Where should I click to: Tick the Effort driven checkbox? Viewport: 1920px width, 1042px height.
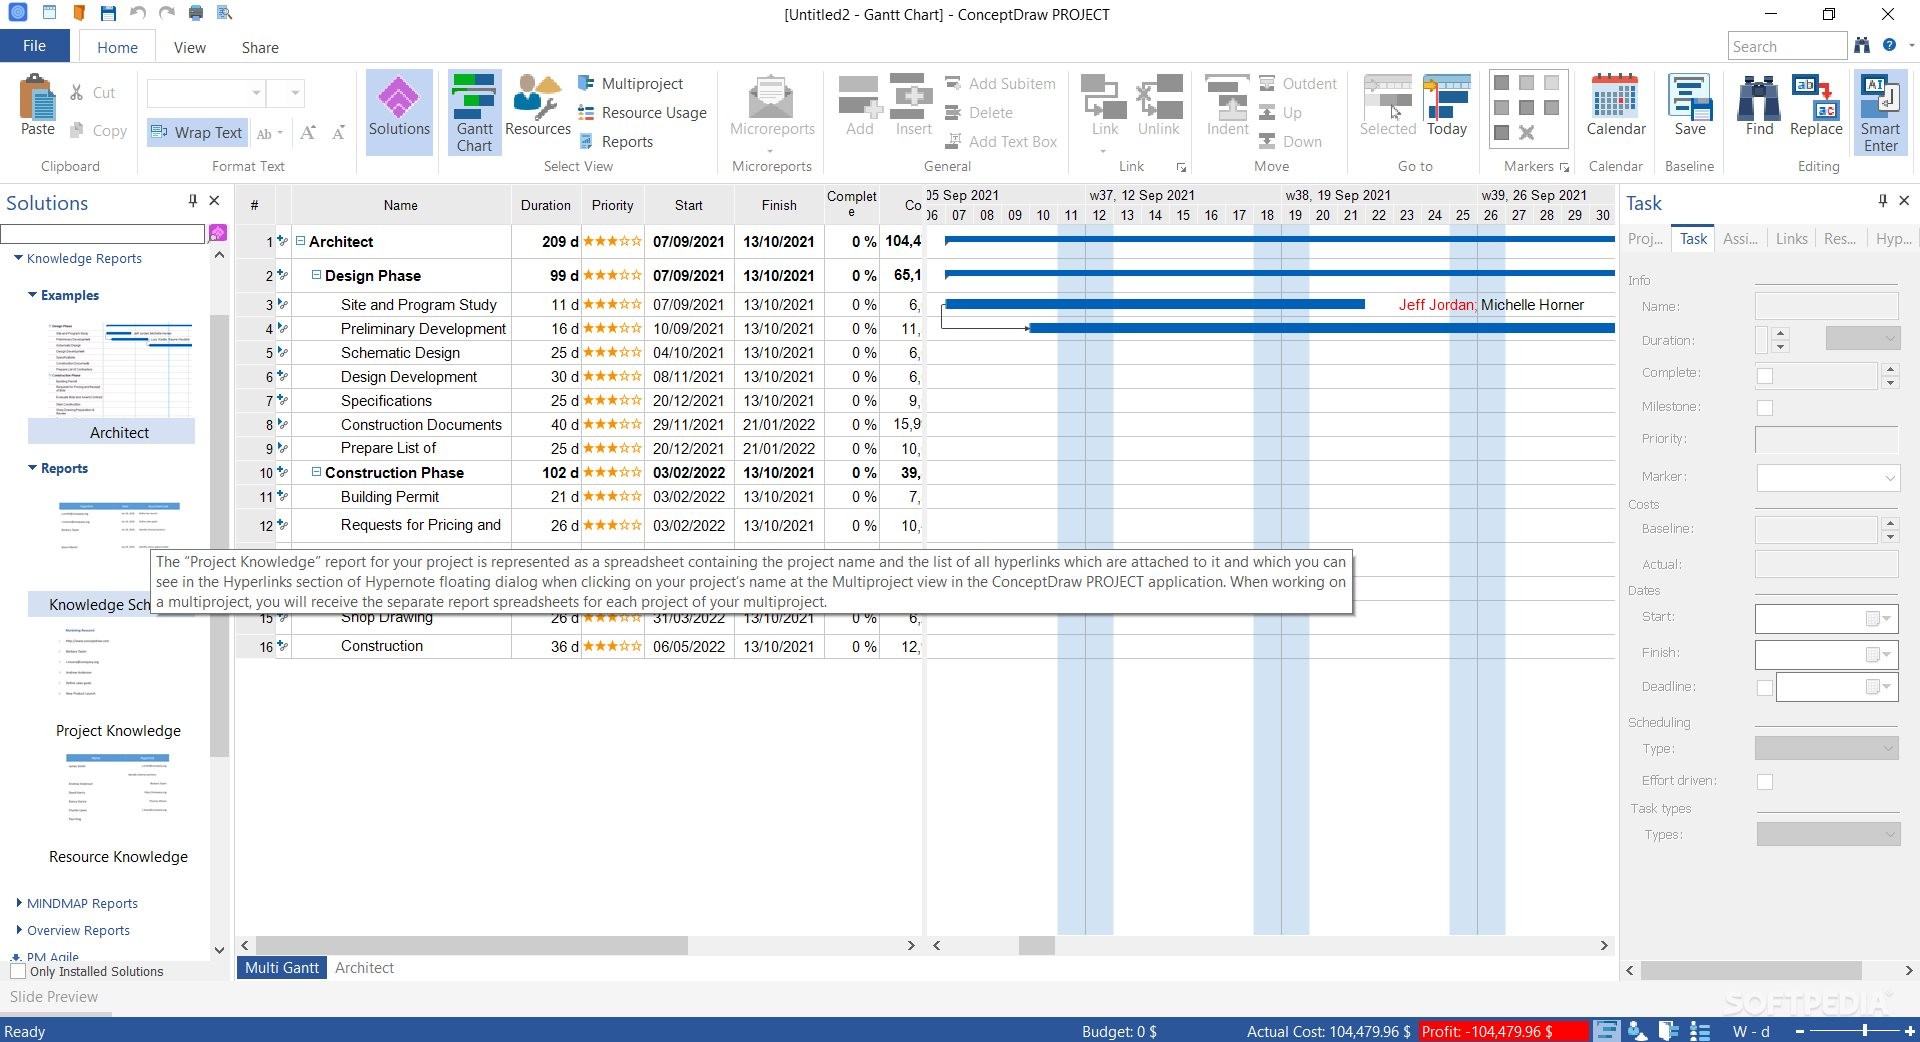(x=1765, y=781)
